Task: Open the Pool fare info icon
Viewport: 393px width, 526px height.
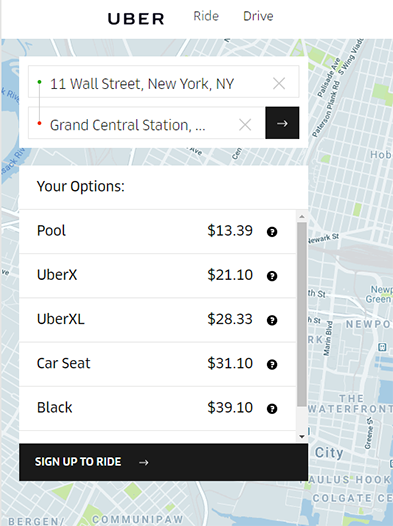Action: tap(272, 232)
